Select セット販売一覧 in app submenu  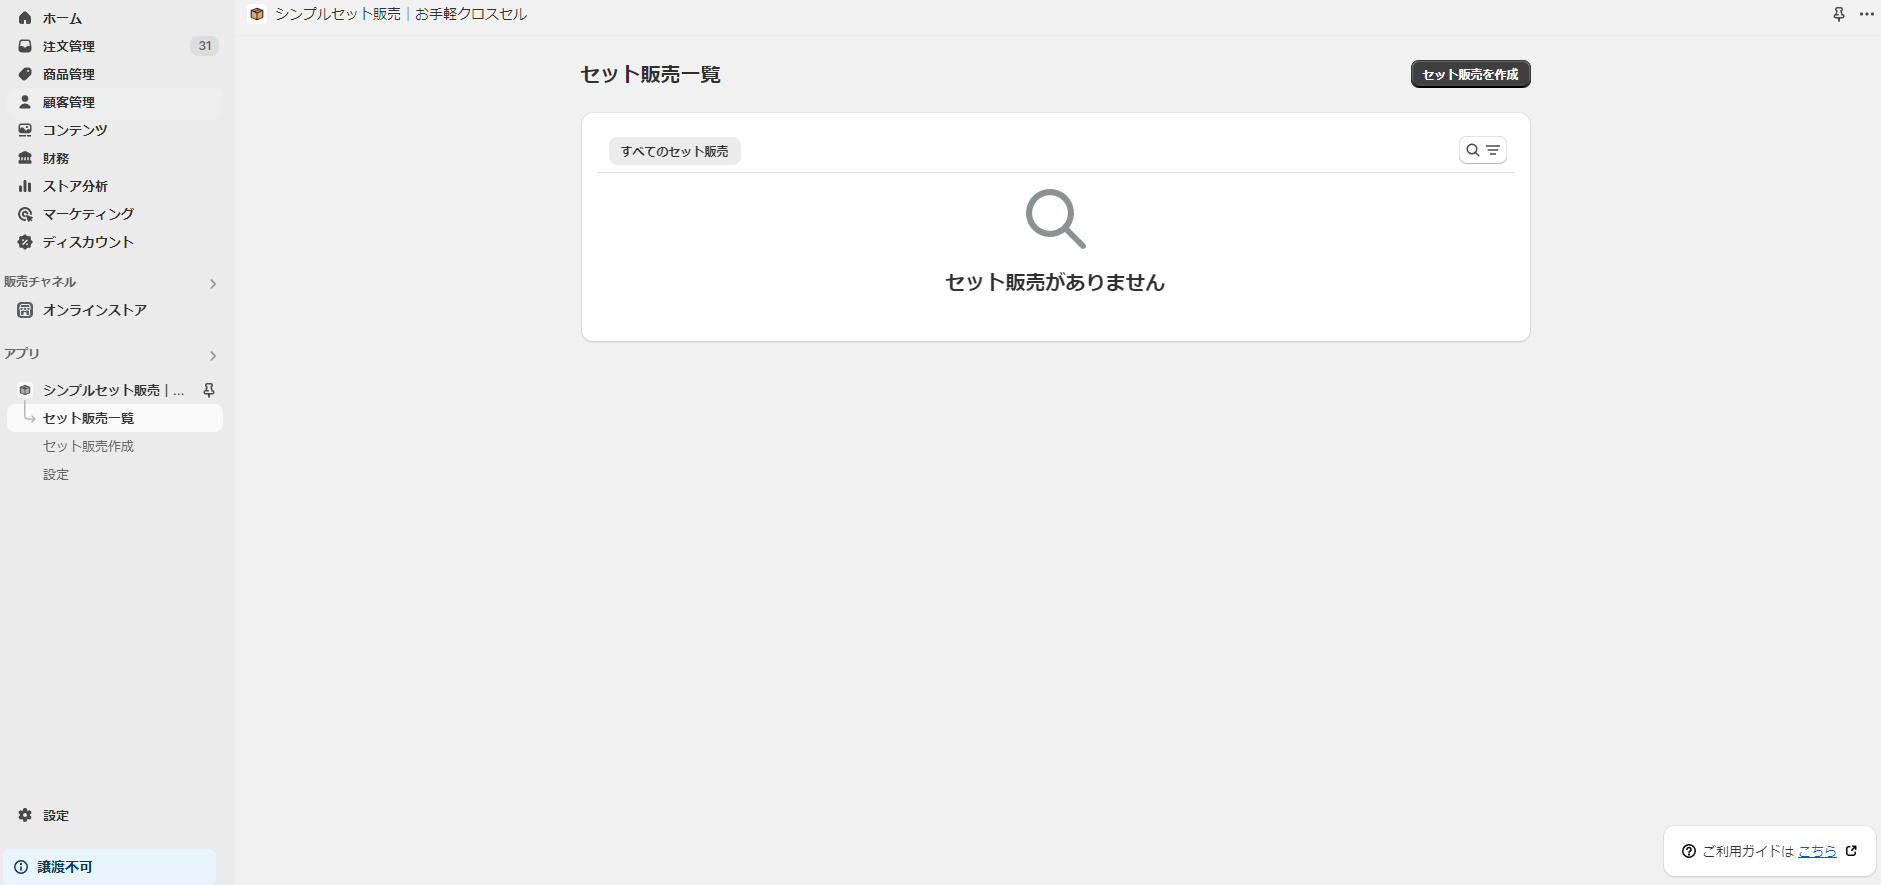point(114,418)
